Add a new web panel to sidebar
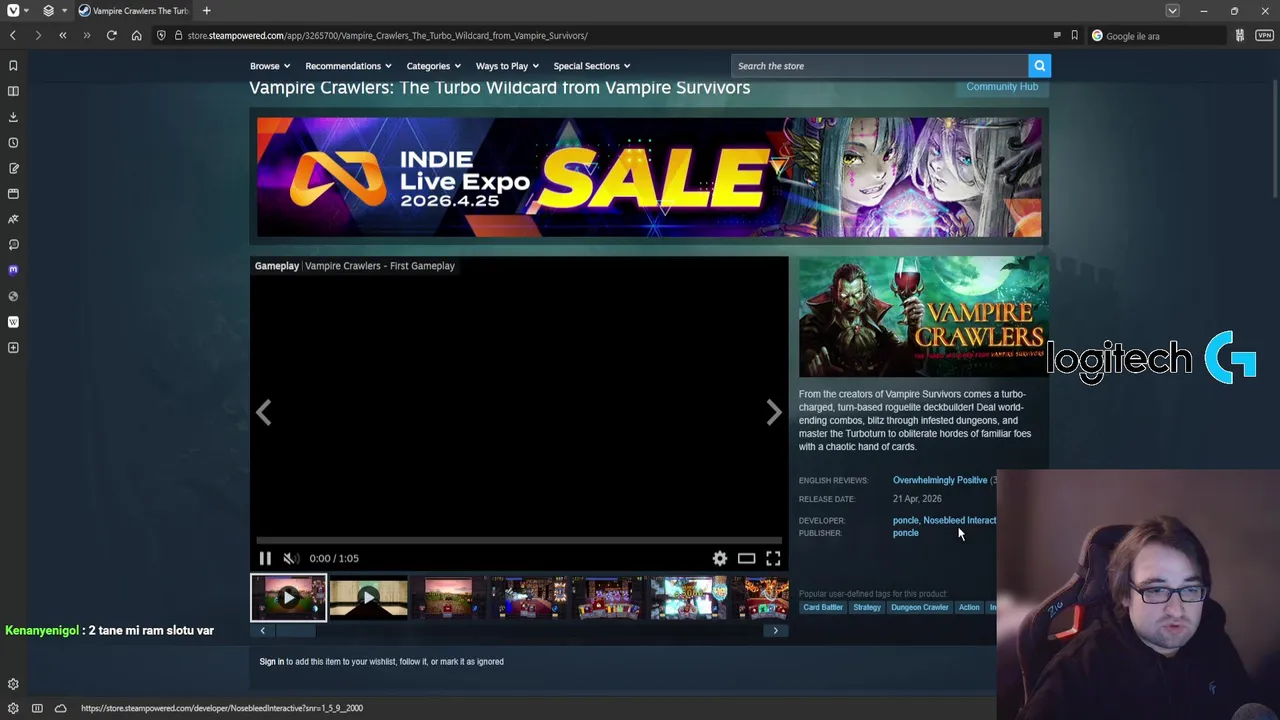Screen dimensions: 1280x720 click(13, 348)
